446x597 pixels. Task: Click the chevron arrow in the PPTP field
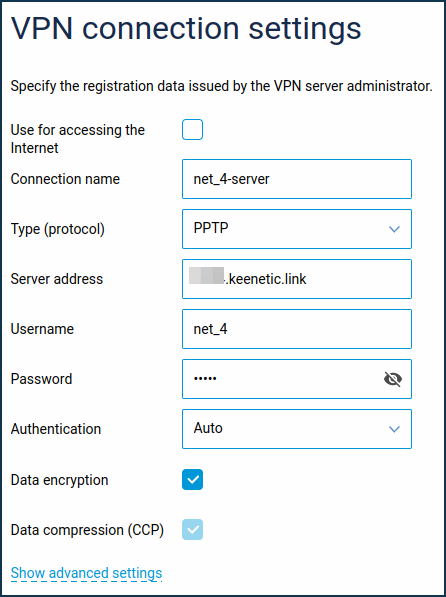[x=394, y=229]
